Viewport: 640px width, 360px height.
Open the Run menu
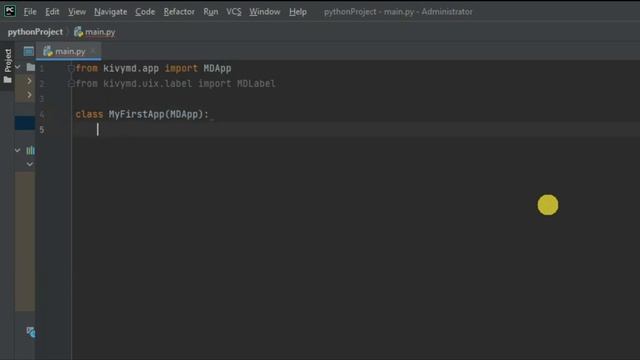tap(211, 12)
